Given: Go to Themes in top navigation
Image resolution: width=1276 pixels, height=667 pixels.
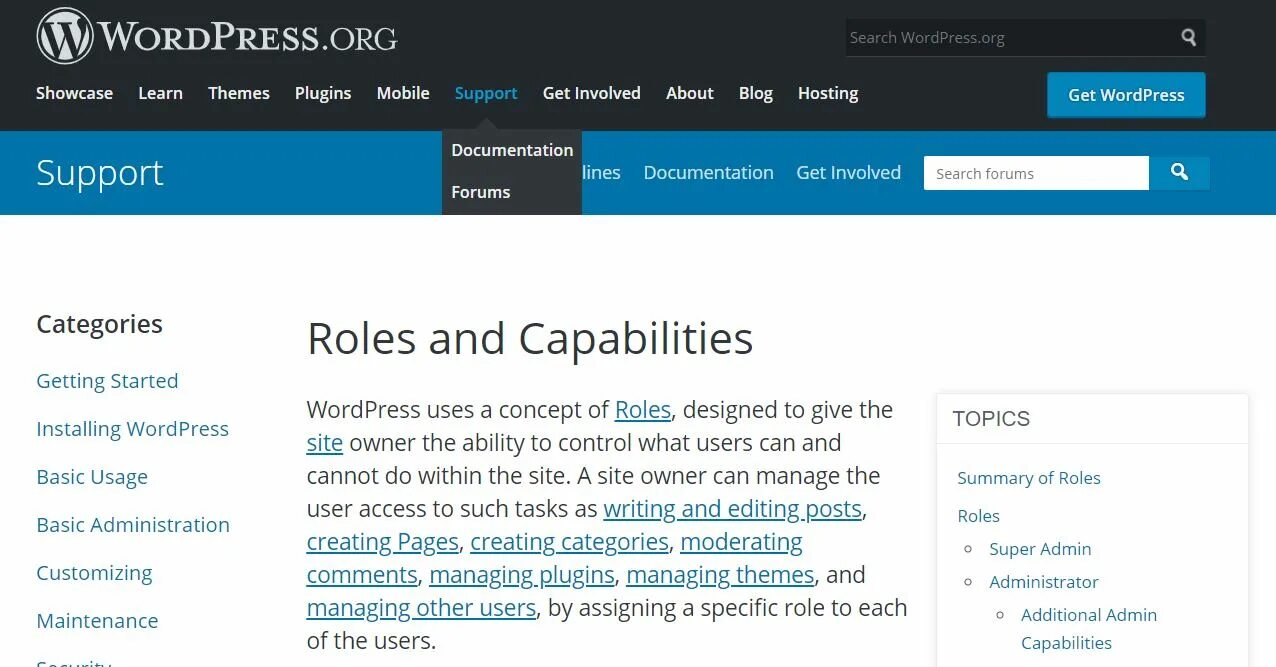Looking at the screenshot, I should click(239, 93).
